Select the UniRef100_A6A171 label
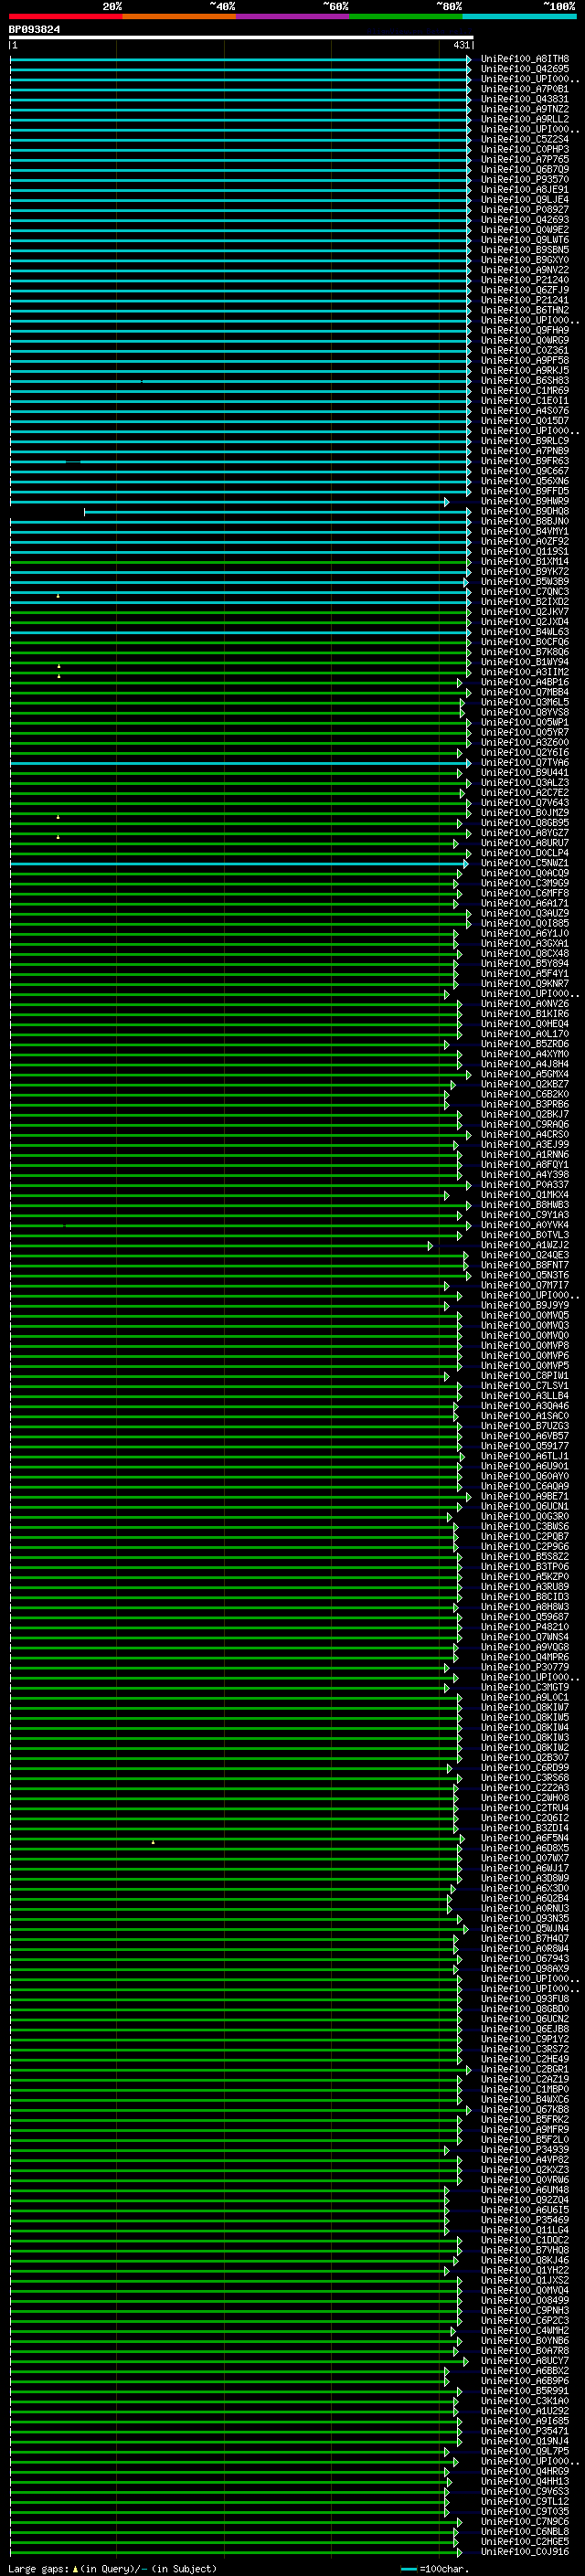585x2576 pixels. (x=525, y=904)
